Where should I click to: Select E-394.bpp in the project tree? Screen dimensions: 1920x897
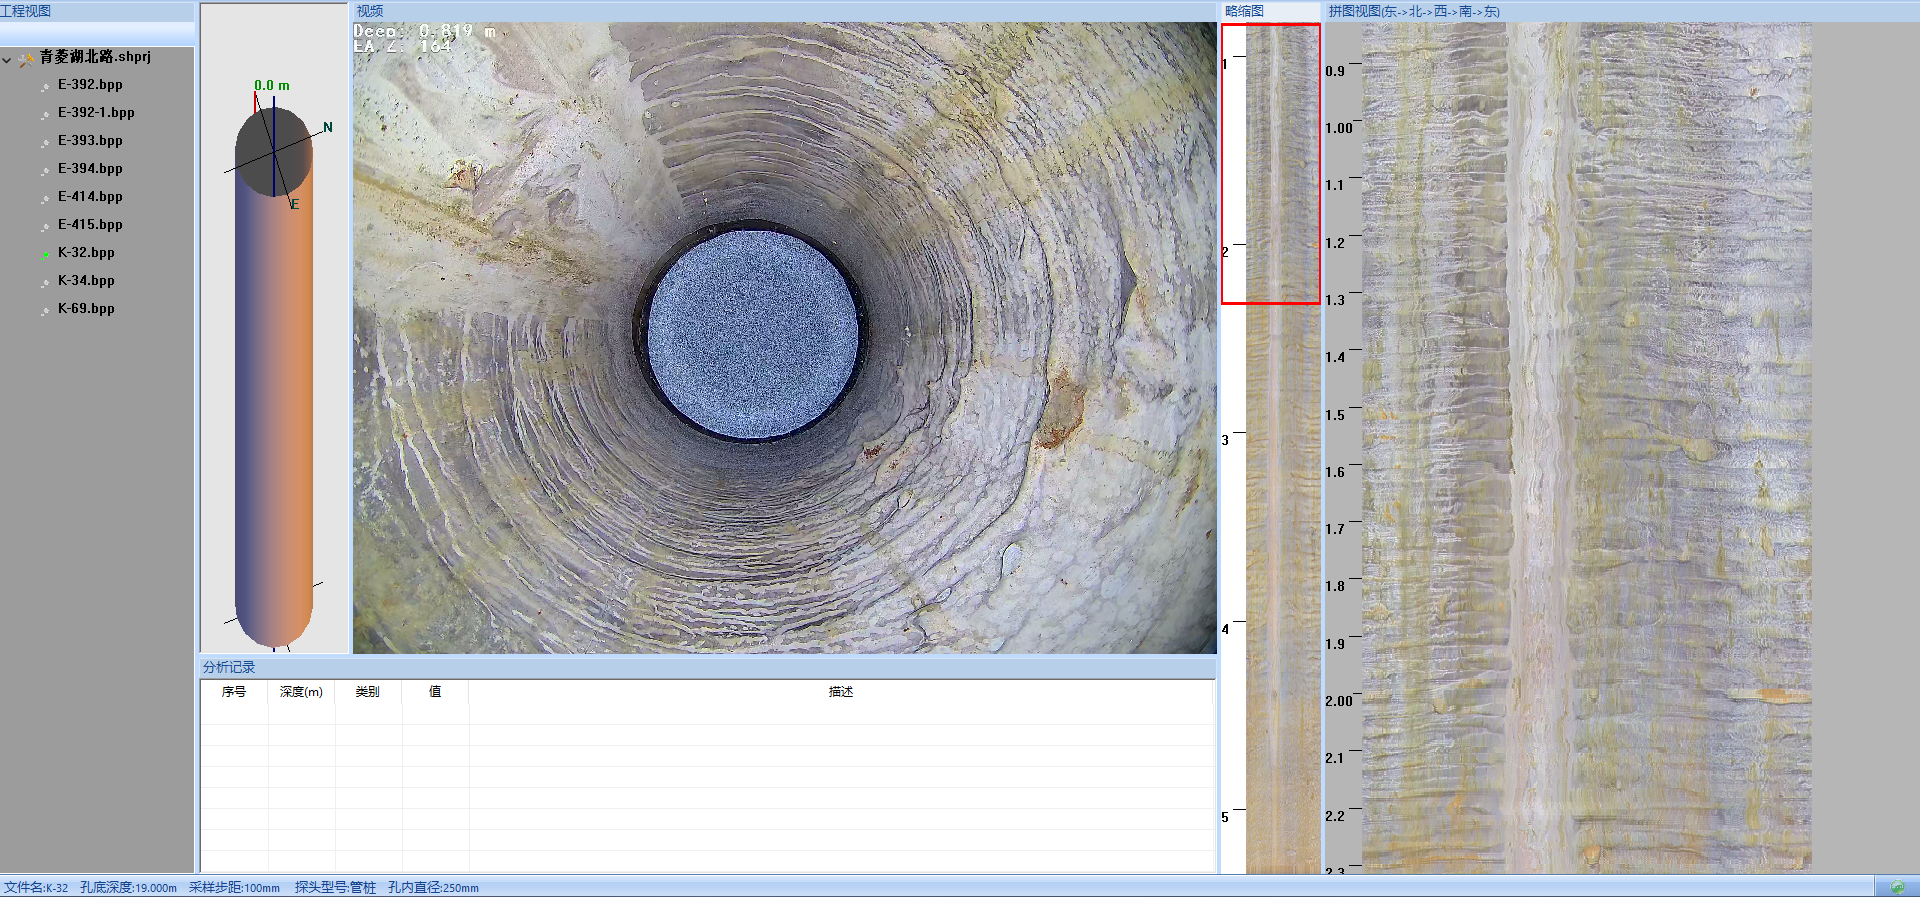[x=90, y=169]
